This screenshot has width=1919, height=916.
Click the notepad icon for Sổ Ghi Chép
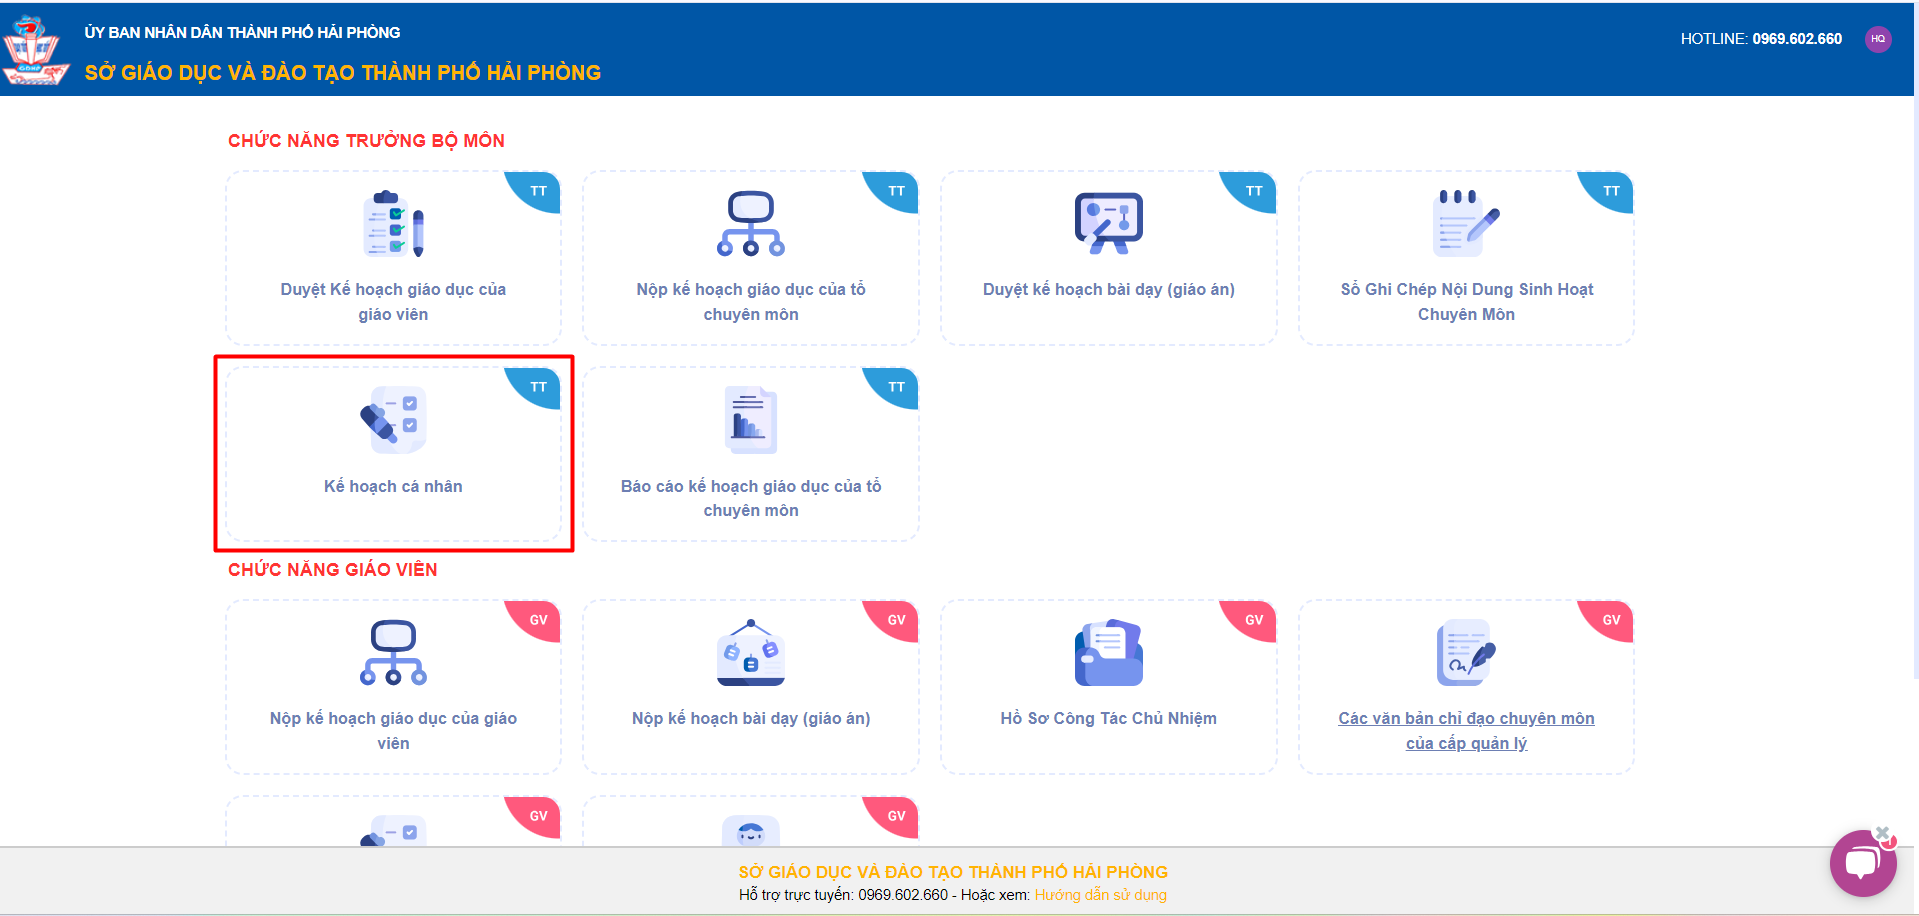click(x=1465, y=223)
